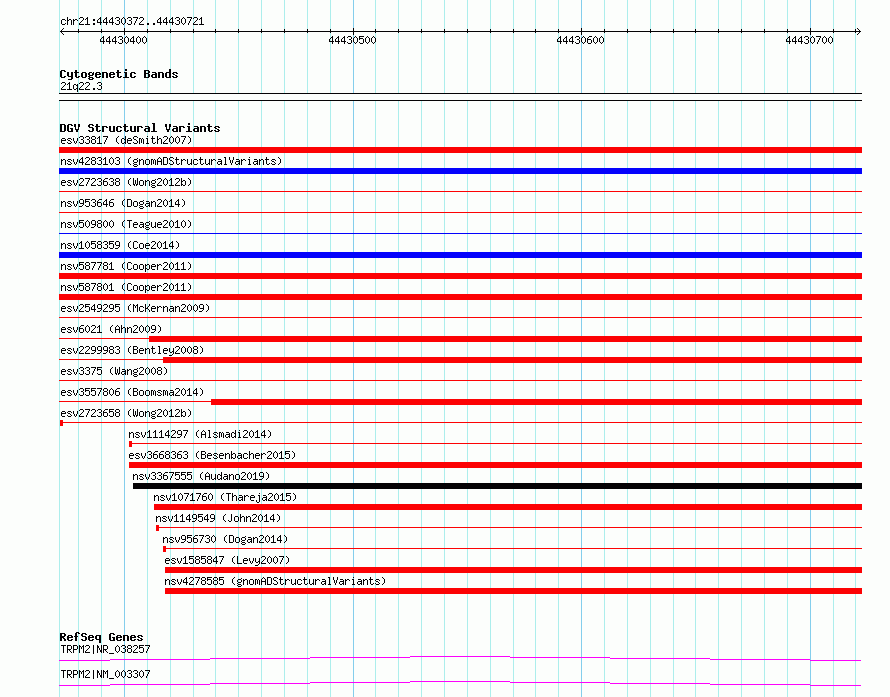Click the TRPM2|NM_003307 gene label
The image size is (890, 697).
click(105, 674)
